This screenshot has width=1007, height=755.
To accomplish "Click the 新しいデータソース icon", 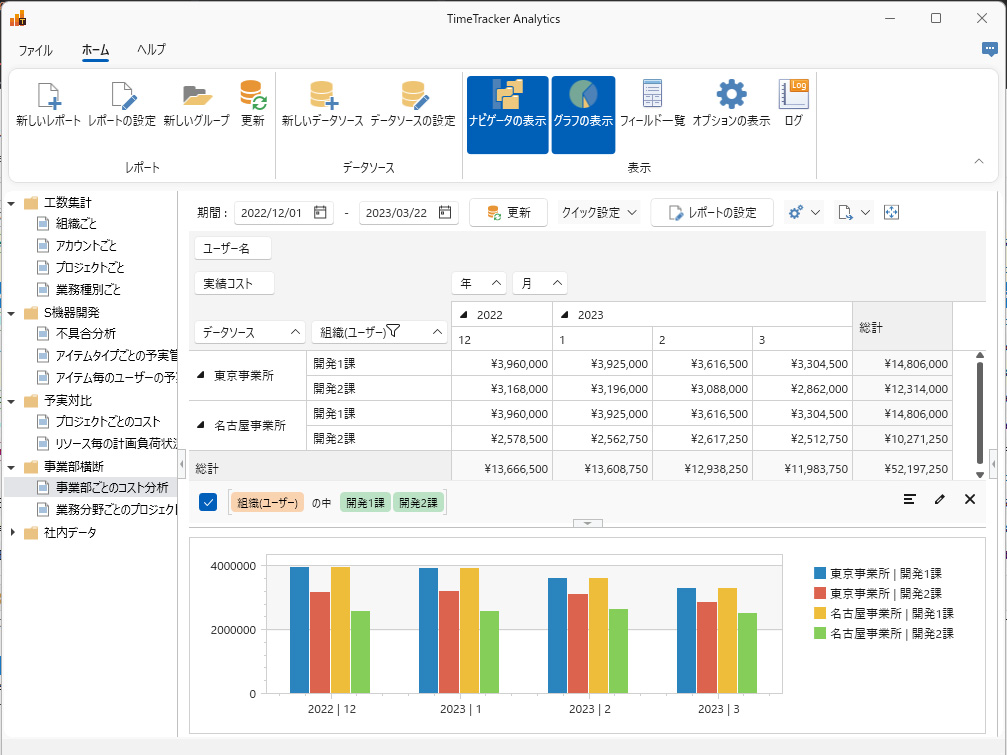I will pos(322,96).
